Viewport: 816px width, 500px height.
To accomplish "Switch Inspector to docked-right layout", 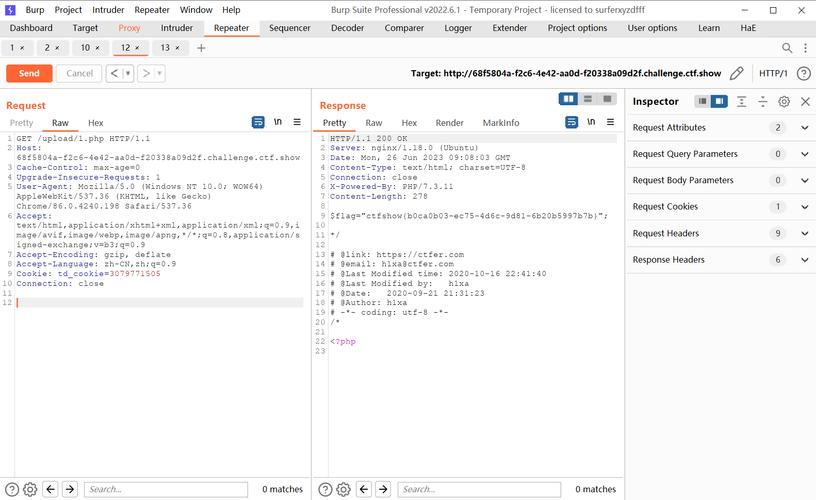I will tap(719, 101).
